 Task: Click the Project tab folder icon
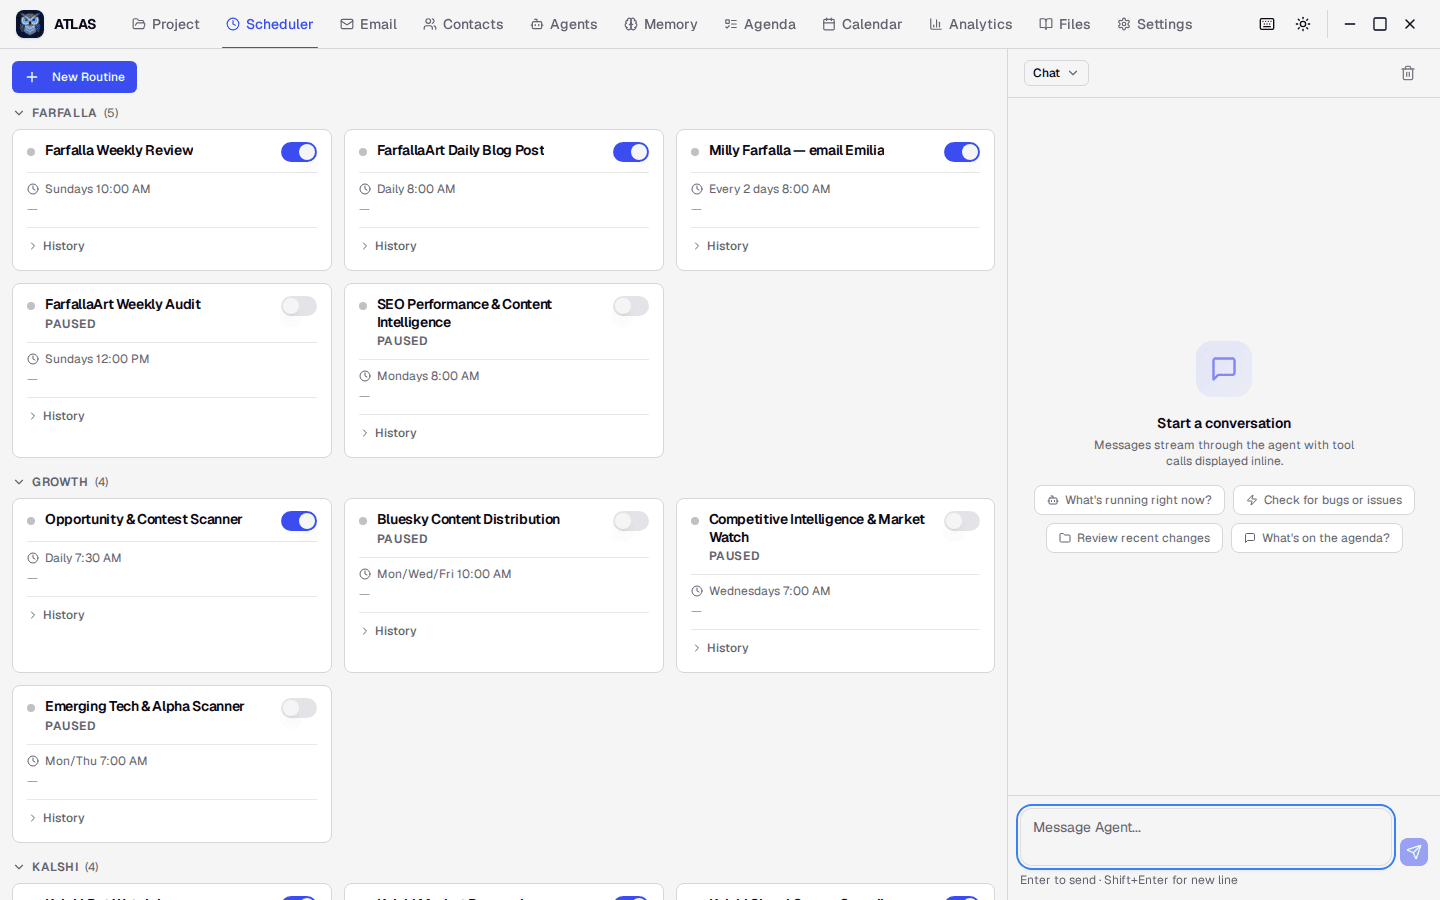[x=139, y=24]
